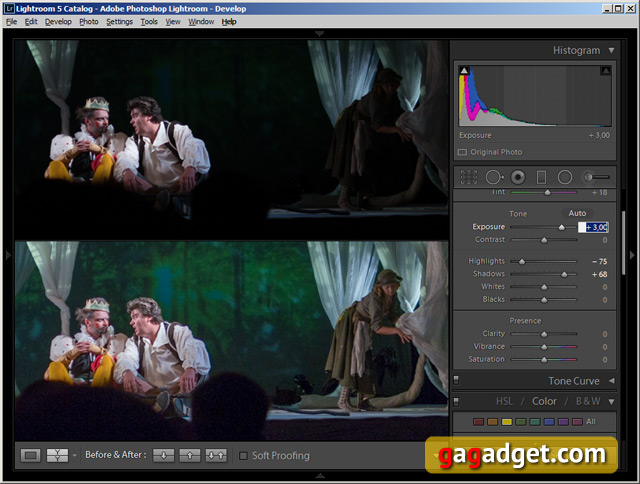The image size is (640, 484).
Task: Open the Edit menu
Action: click(x=31, y=22)
